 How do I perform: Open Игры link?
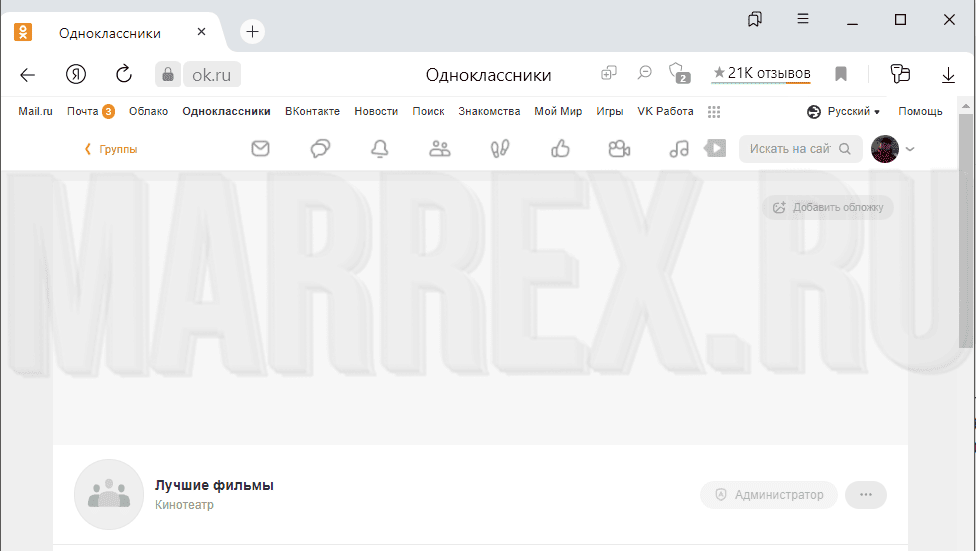point(609,111)
